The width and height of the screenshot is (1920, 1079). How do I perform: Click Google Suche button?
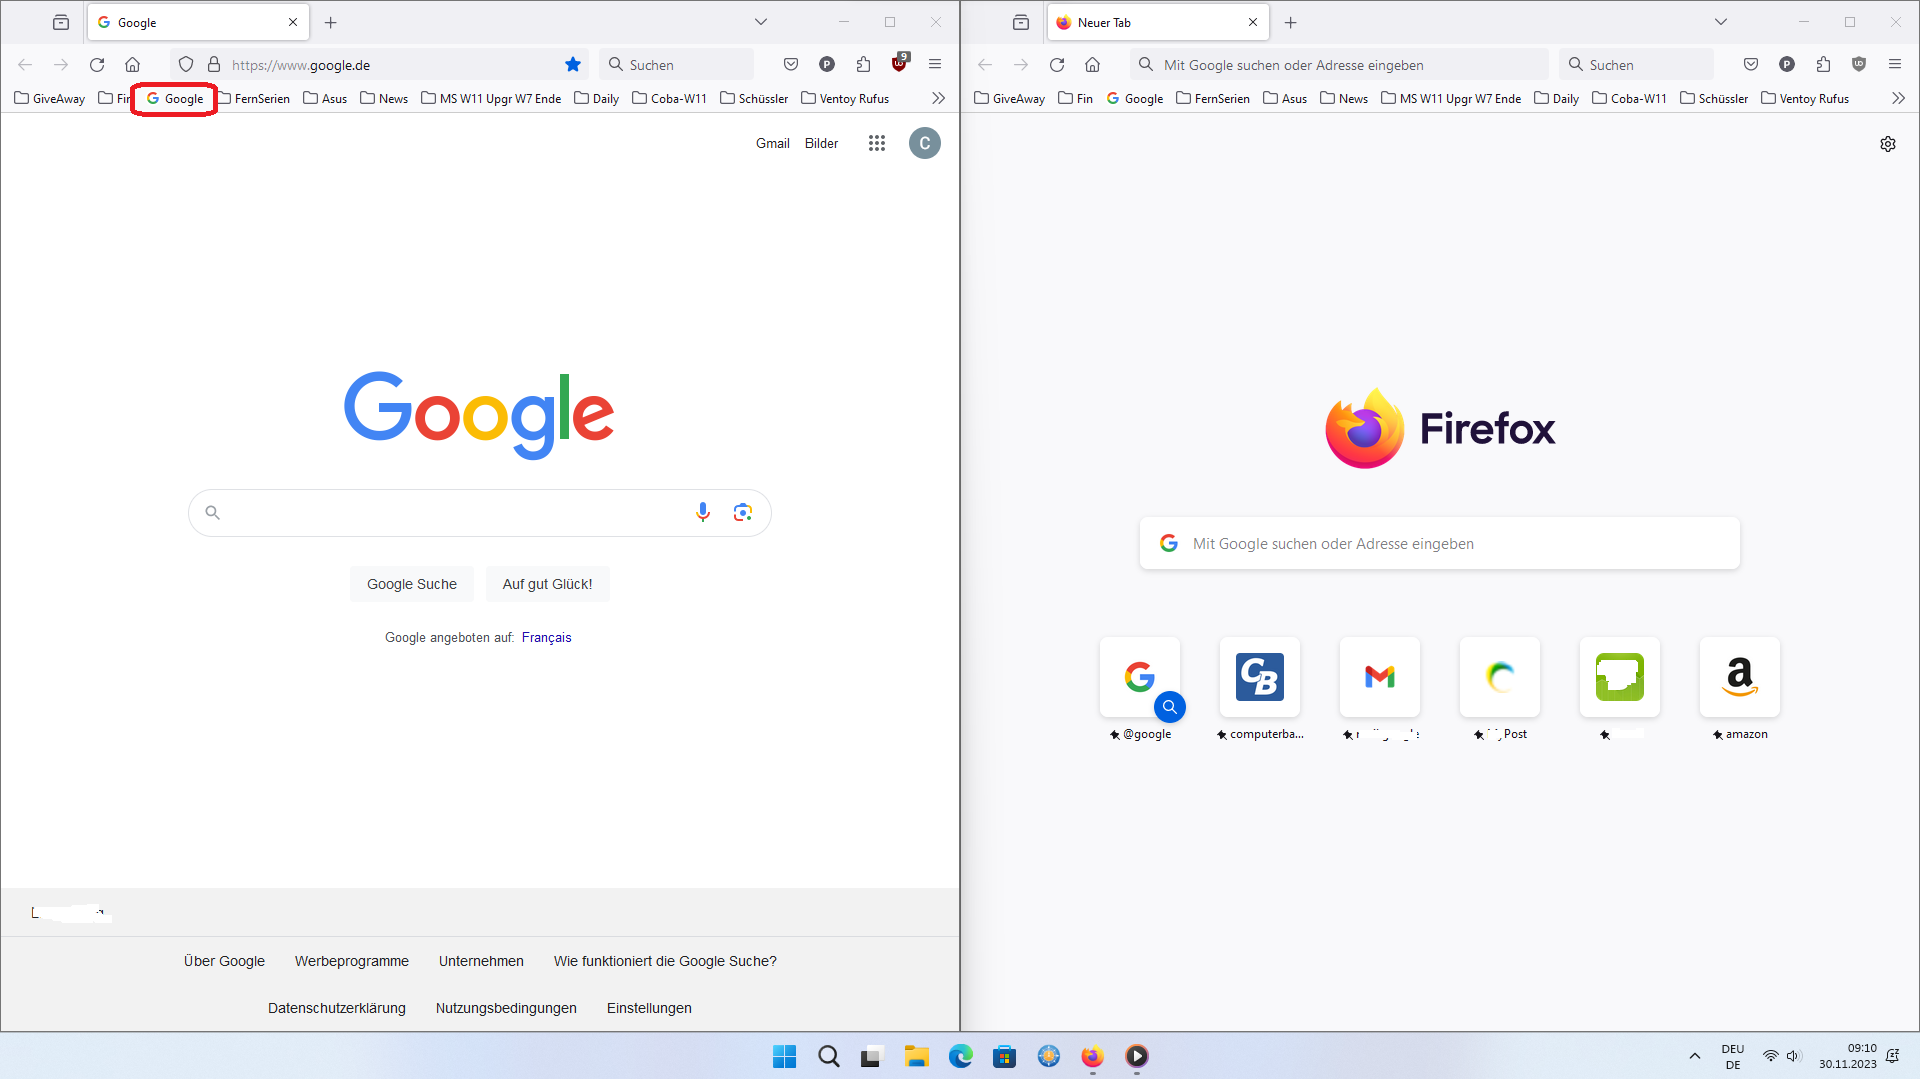[412, 584]
